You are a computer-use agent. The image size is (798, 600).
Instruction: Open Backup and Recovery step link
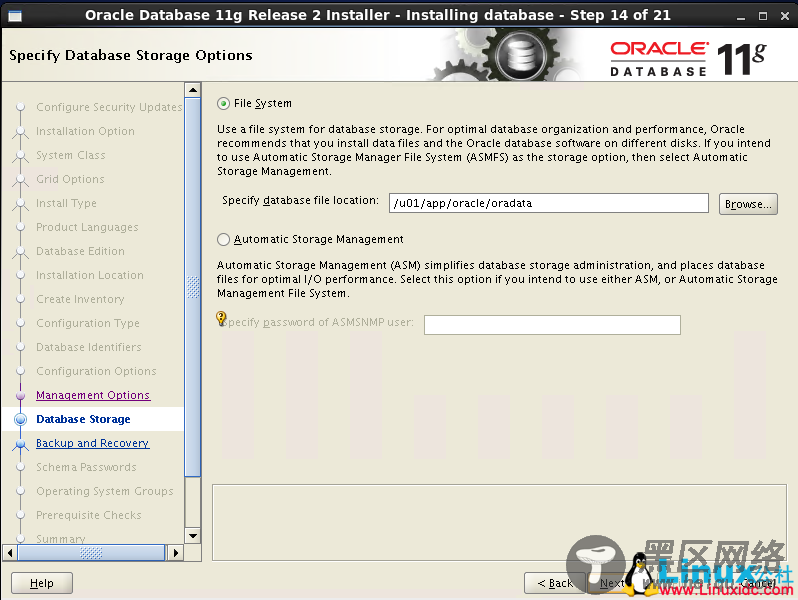point(93,443)
